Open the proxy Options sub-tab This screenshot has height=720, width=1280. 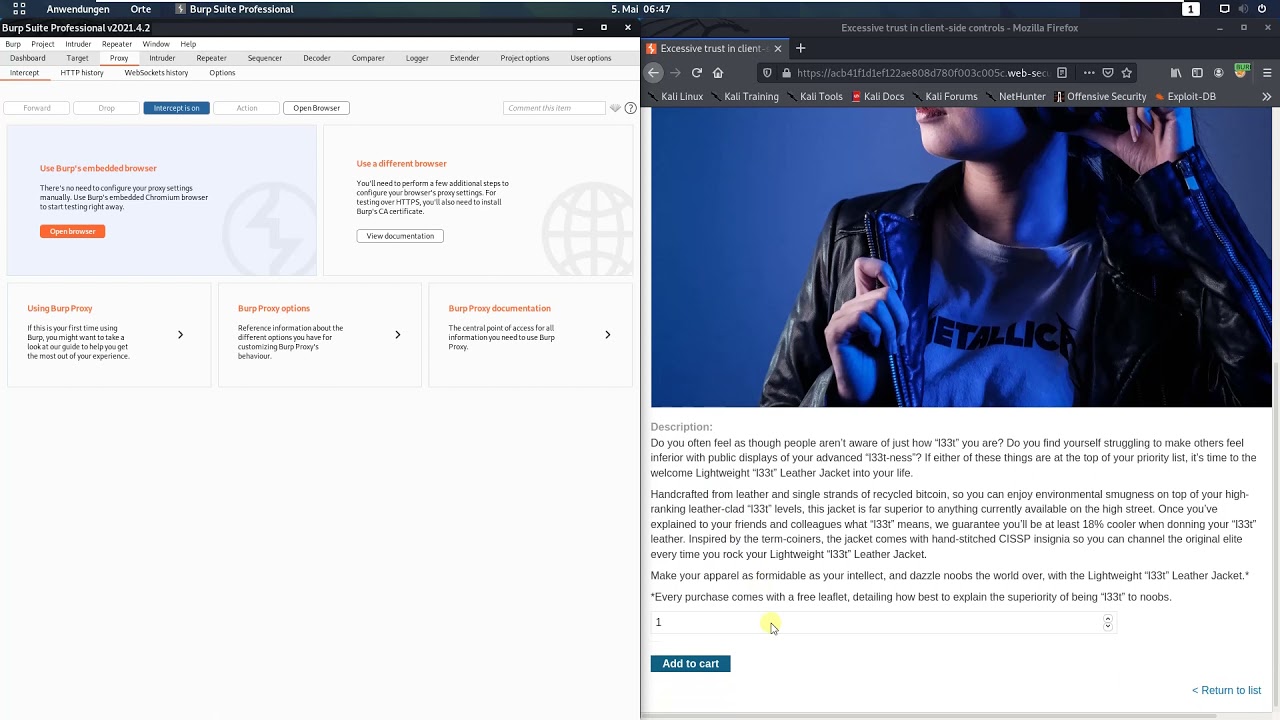coord(222,73)
